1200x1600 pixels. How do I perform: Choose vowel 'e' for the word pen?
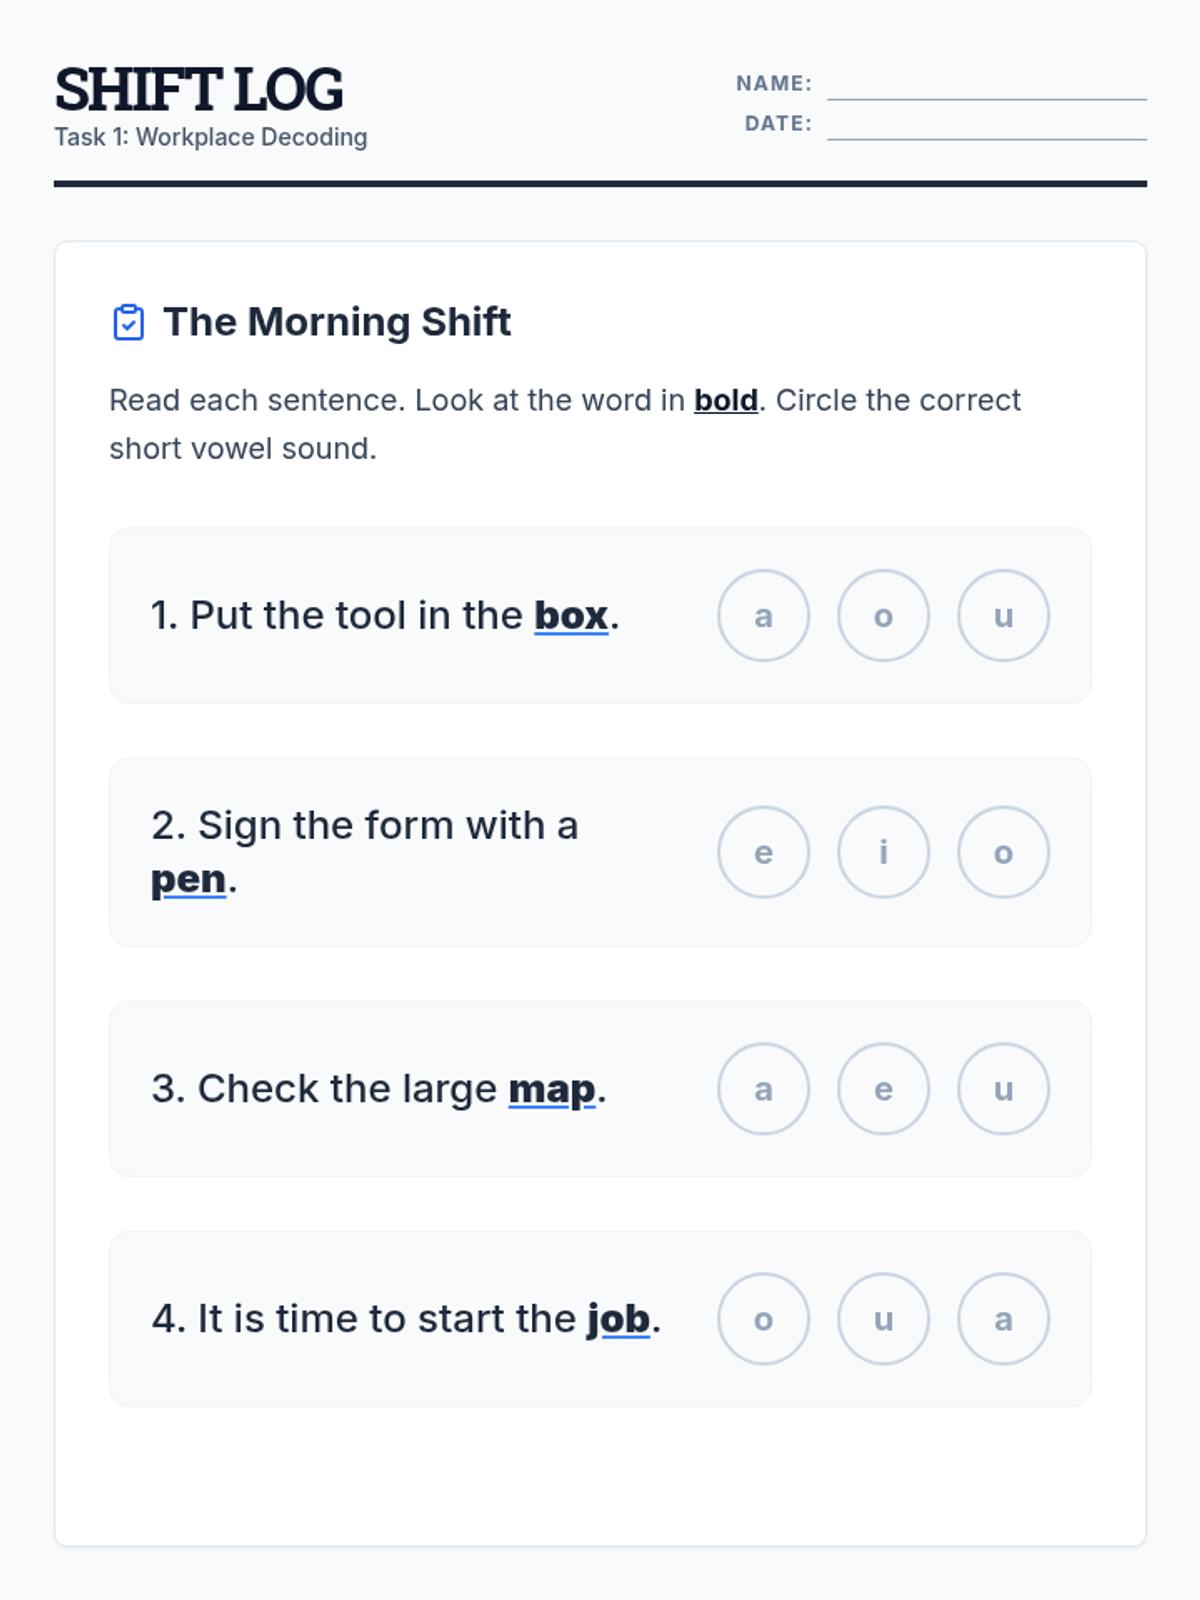pos(763,852)
